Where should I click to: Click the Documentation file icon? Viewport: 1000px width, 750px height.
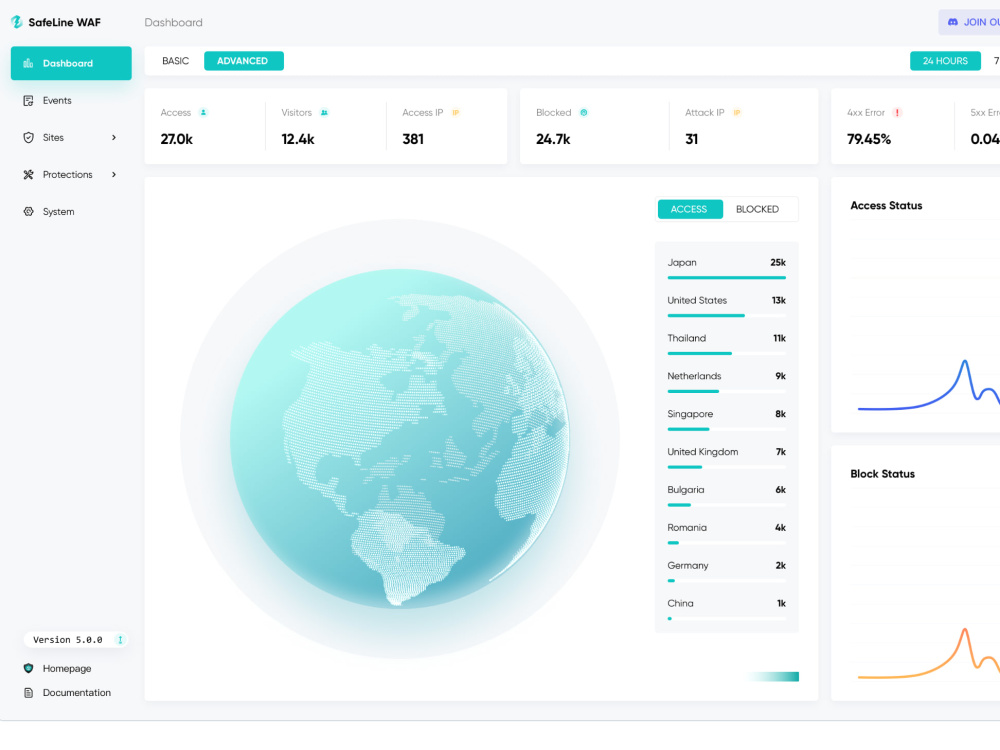tap(28, 693)
